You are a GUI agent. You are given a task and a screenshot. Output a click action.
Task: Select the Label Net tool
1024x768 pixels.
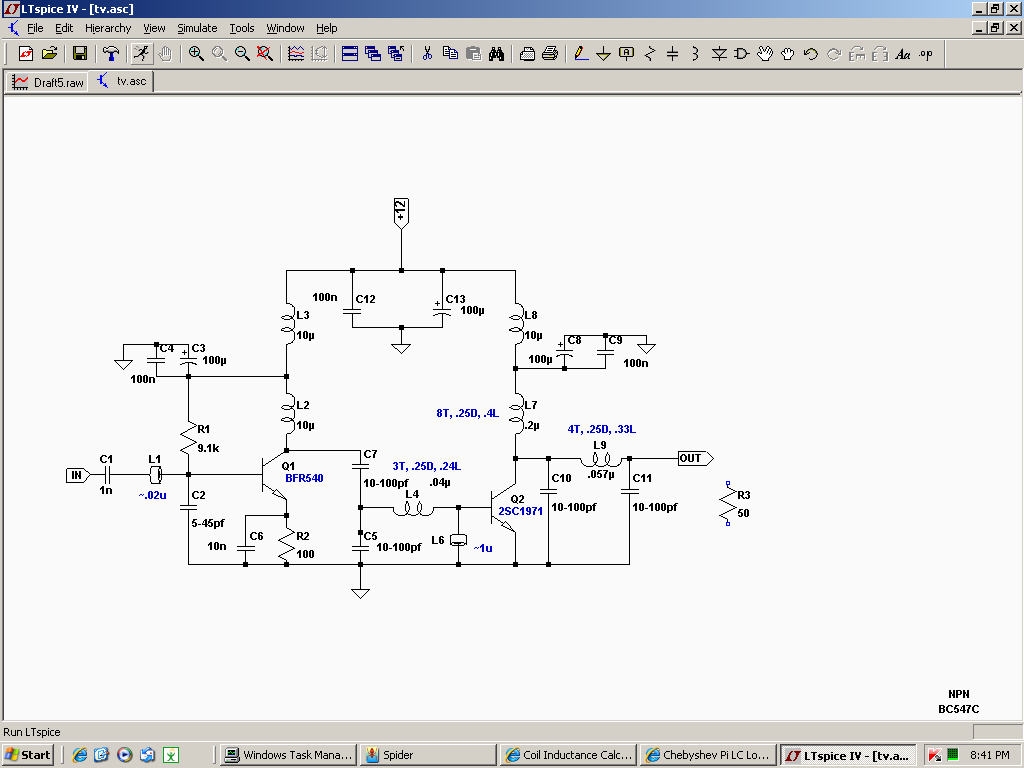click(x=626, y=54)
